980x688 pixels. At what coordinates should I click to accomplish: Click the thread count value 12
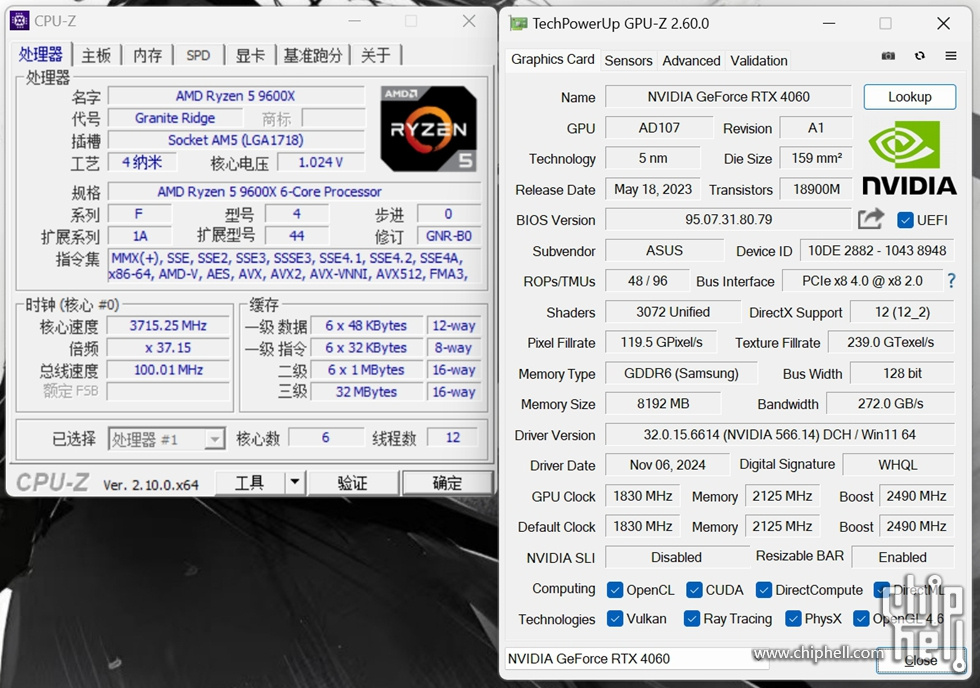tap(452, 437)
